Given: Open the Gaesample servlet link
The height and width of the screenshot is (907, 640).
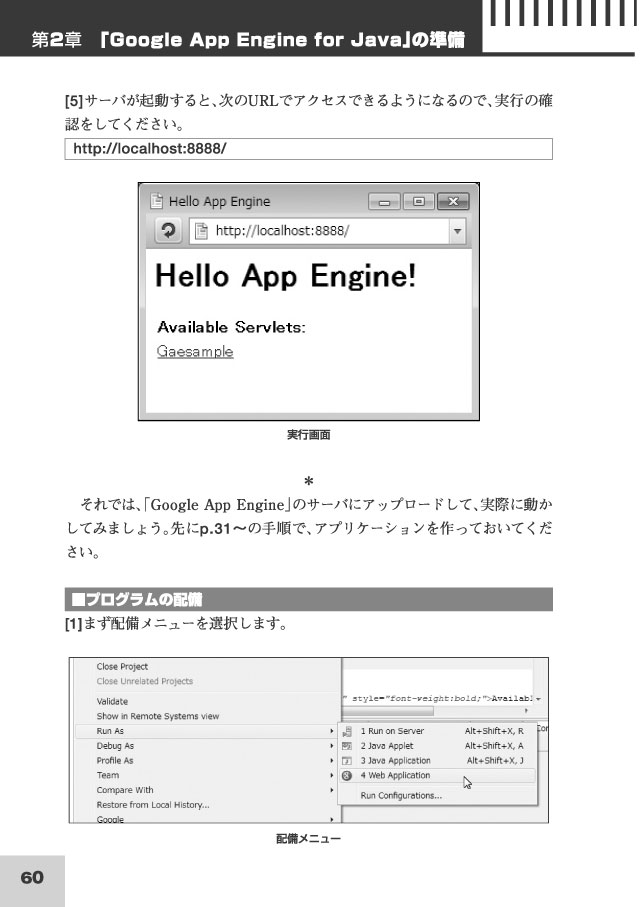Looking at the screenshot, I should (x=195, y=352).
